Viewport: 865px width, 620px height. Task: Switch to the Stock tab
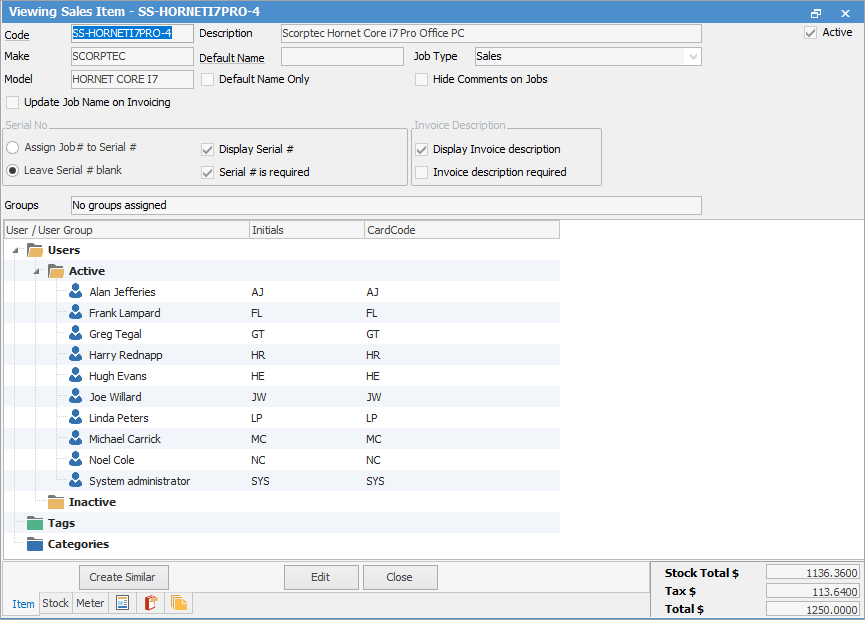point(56,603)
